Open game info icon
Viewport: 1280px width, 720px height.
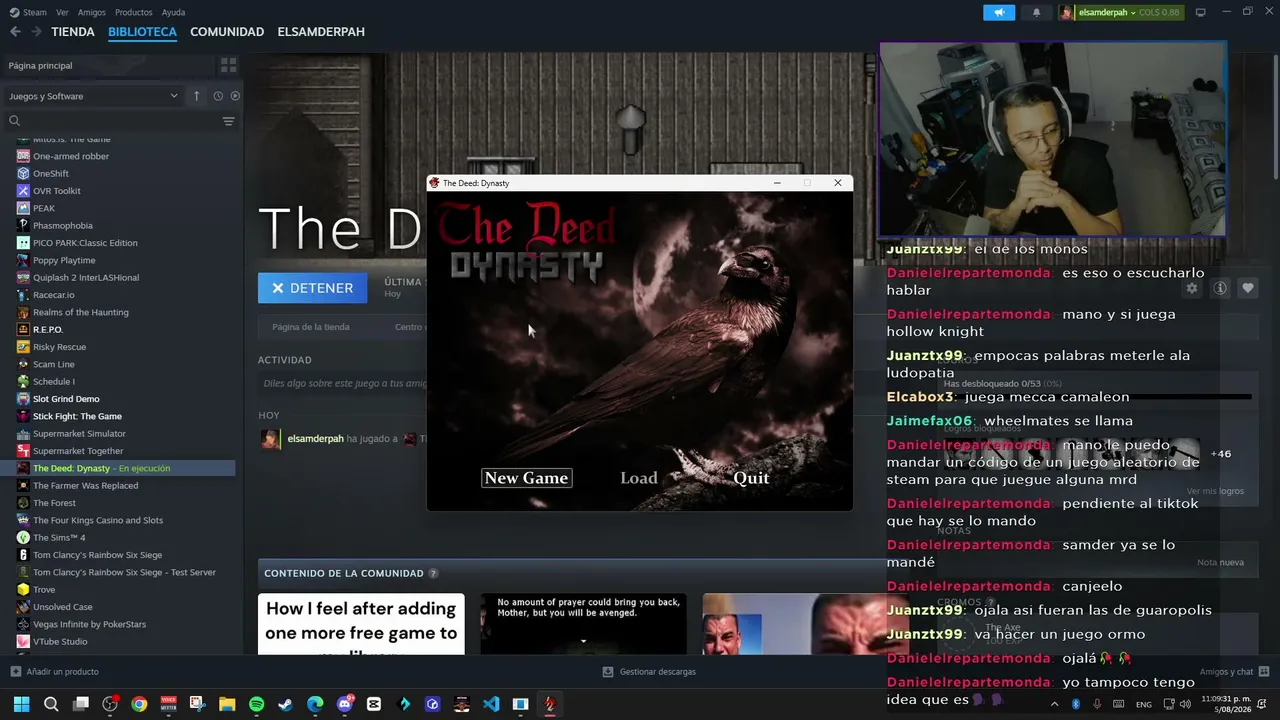1220,288
